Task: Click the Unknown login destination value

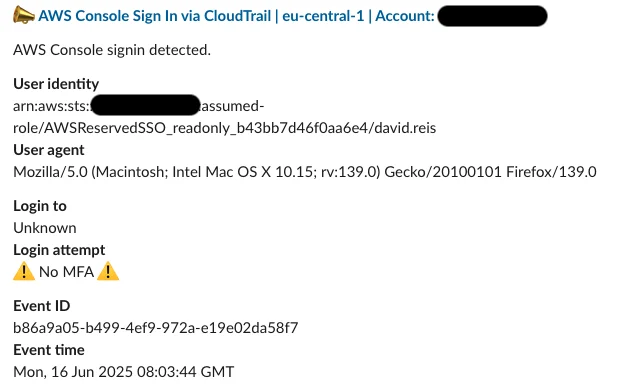Action: click(x=45, y=228)
